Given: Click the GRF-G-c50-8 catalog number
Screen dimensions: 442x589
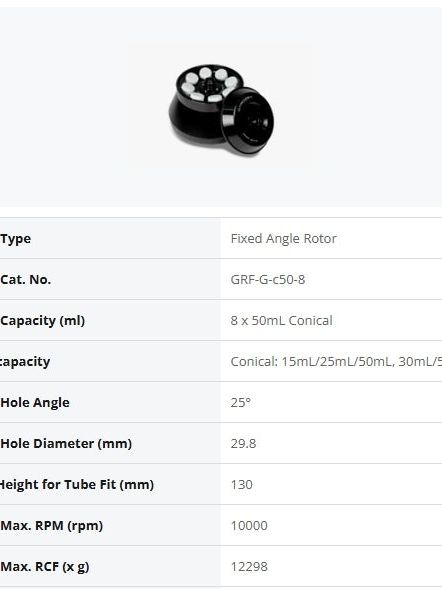Looking at the screenshot, I should [268, 279].
